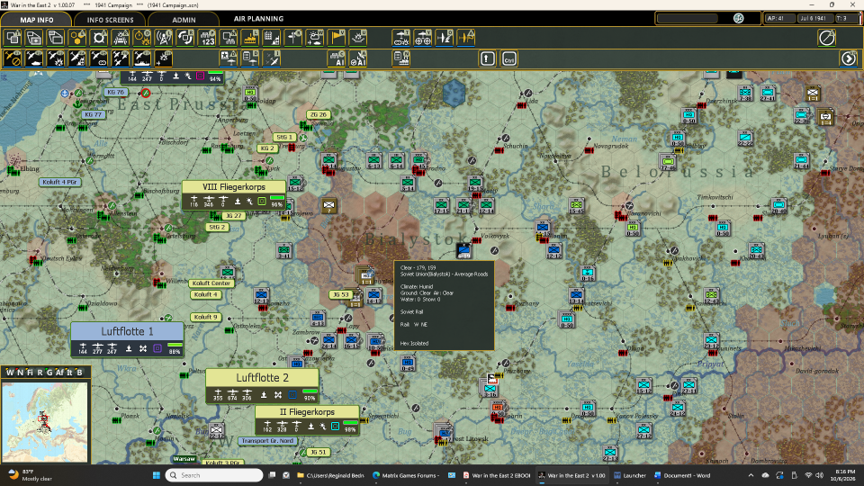Toggle the R minimap filter

(39, 372)
